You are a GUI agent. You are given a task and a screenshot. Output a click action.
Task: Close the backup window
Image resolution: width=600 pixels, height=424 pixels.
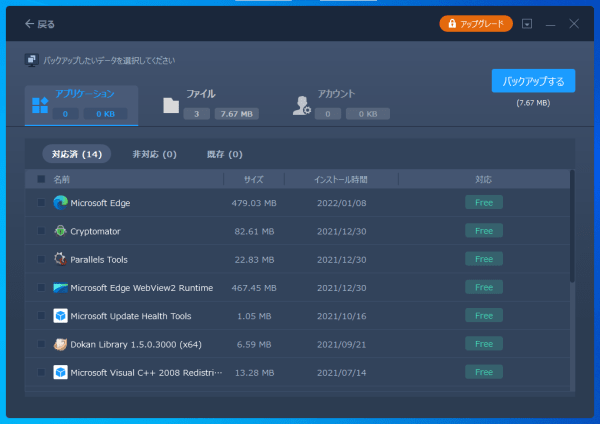(574, 24)
